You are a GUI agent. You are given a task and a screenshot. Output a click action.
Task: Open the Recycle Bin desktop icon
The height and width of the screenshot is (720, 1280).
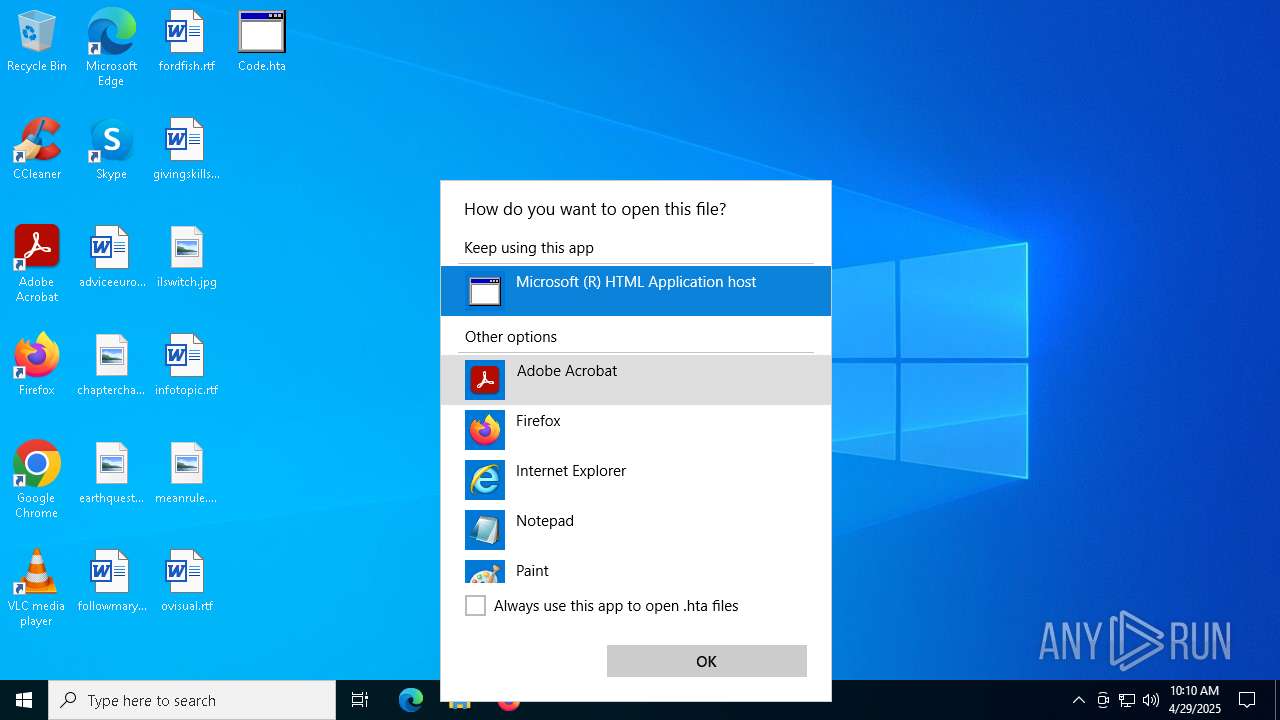[x=37, y=41]
